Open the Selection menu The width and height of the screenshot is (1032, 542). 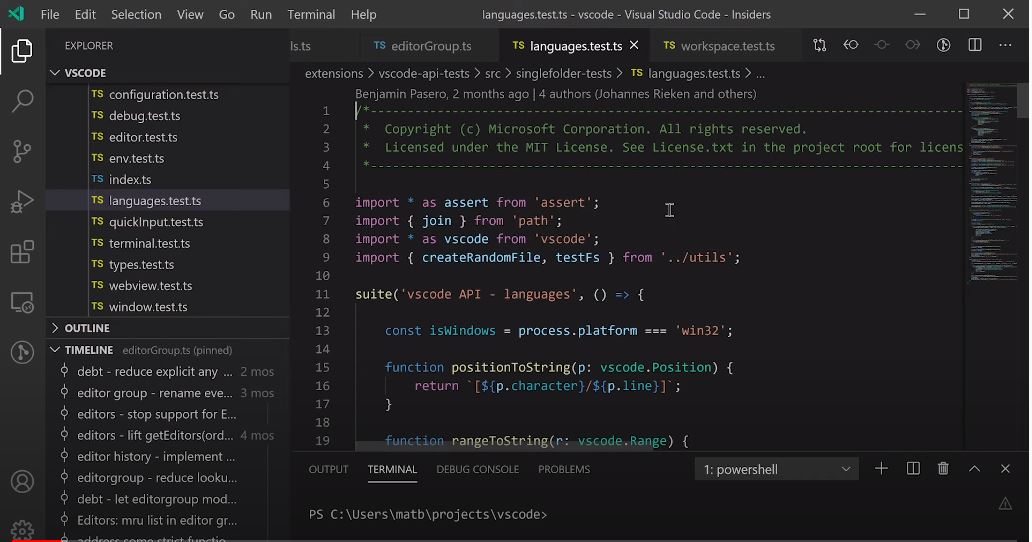point(136,14)
